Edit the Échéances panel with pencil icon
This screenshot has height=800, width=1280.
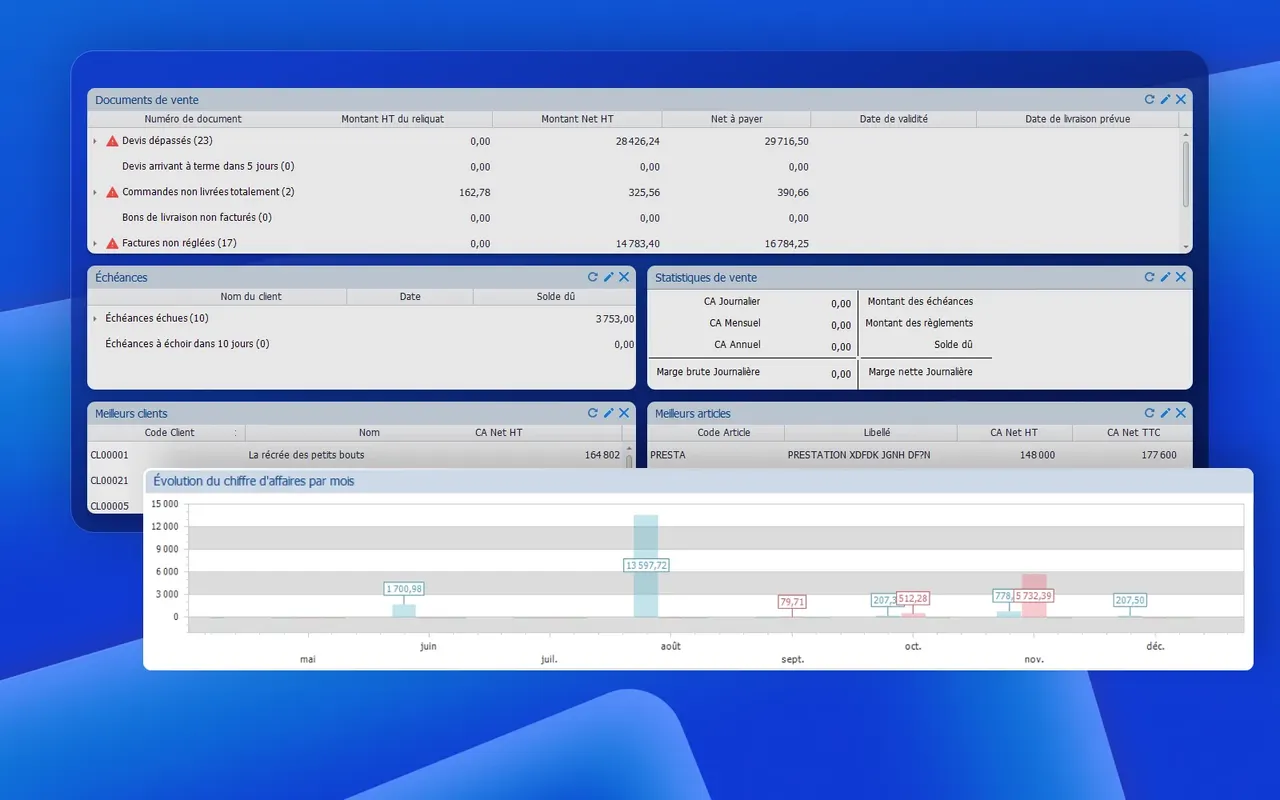point(608,277)
